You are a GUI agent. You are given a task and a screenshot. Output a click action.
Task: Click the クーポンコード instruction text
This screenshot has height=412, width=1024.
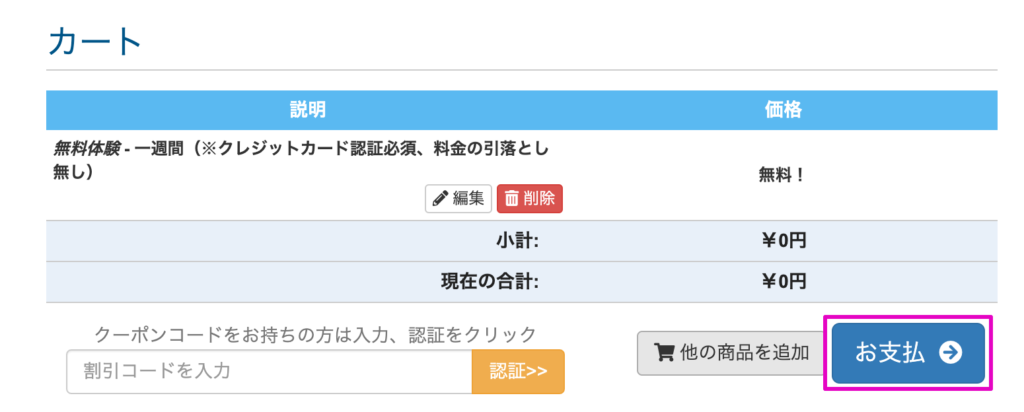[x=315, y=334]
